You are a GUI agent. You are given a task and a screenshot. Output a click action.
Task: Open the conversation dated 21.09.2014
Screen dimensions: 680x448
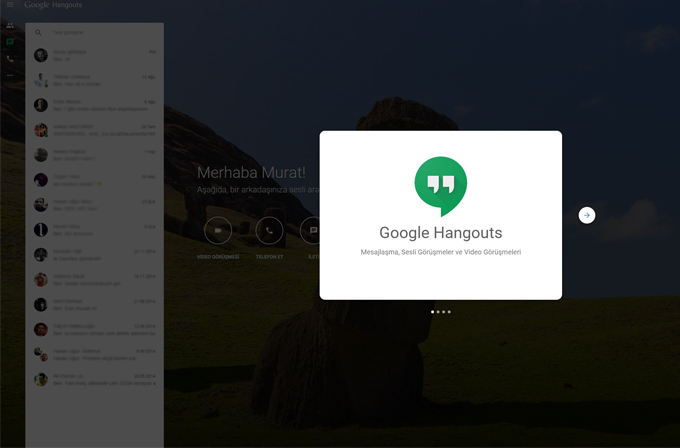[x=95, y=304]
